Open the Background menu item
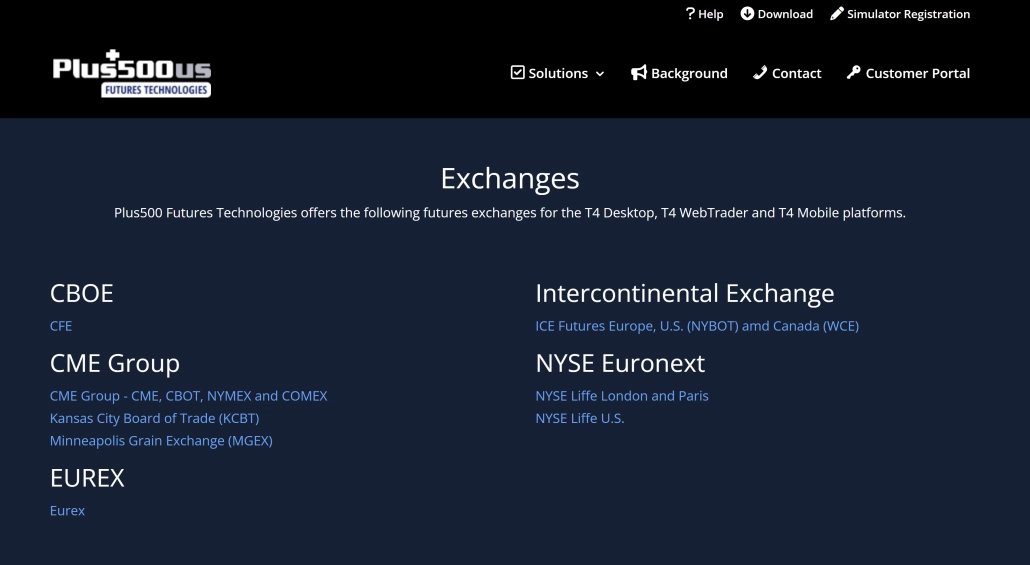This screenshot has width=1030, height=565. click(x=689, y=73)
